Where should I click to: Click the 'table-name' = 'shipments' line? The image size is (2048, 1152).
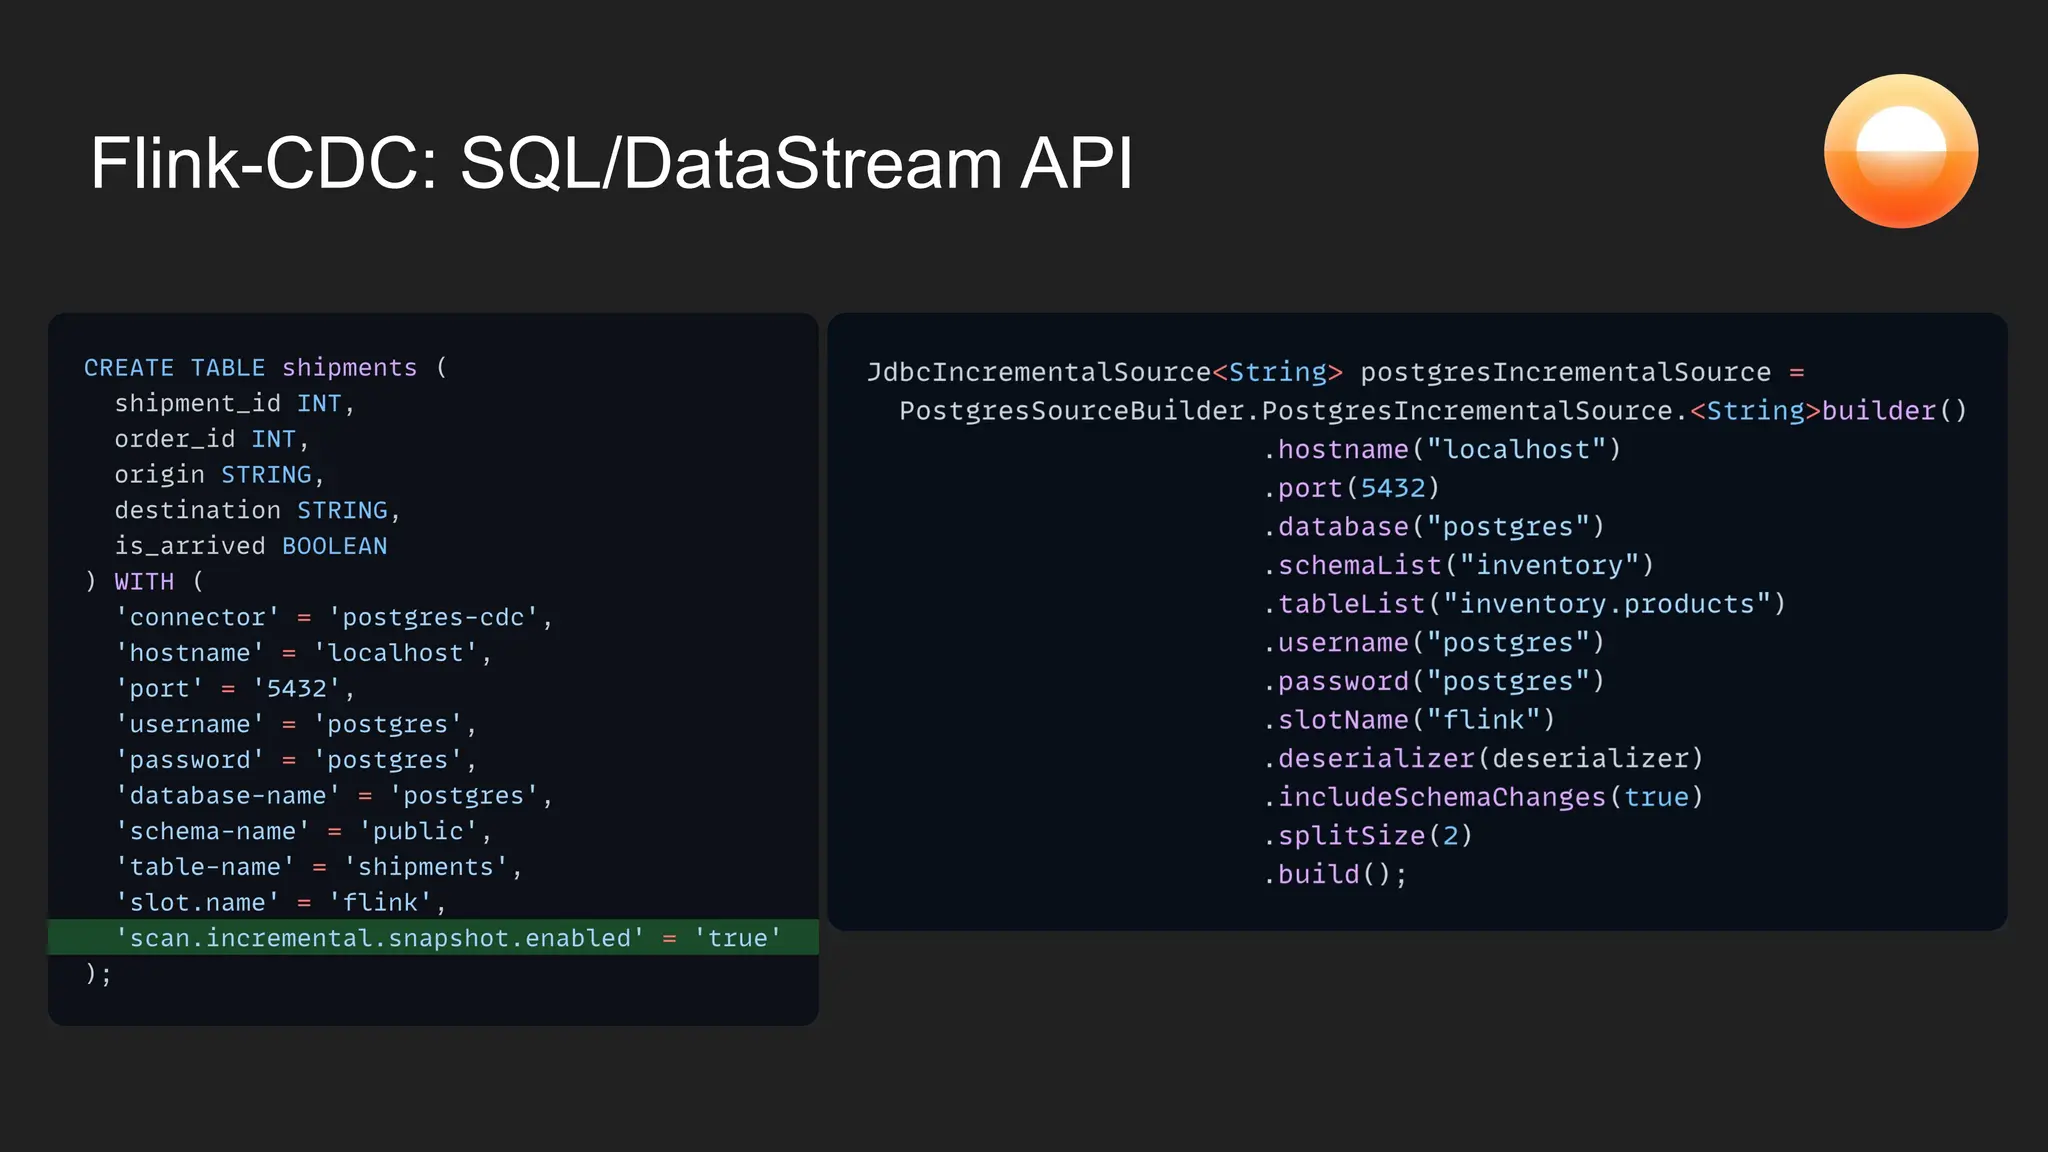coord(319,867)
